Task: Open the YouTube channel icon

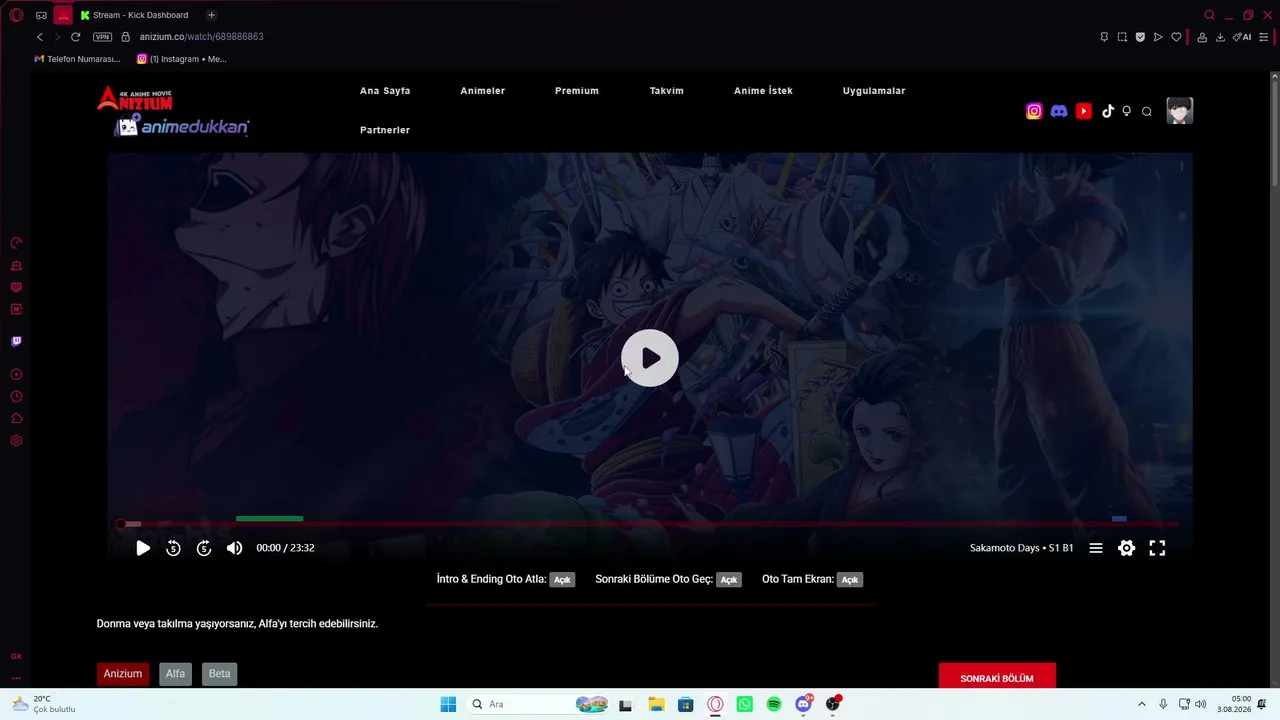Action: point(1084,111)
